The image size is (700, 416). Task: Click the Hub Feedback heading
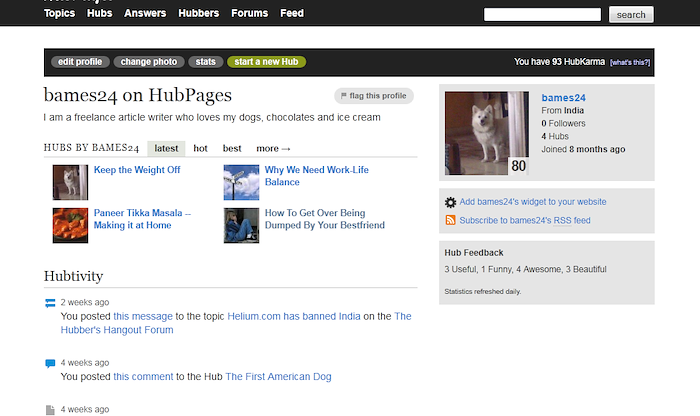point(474,253)
